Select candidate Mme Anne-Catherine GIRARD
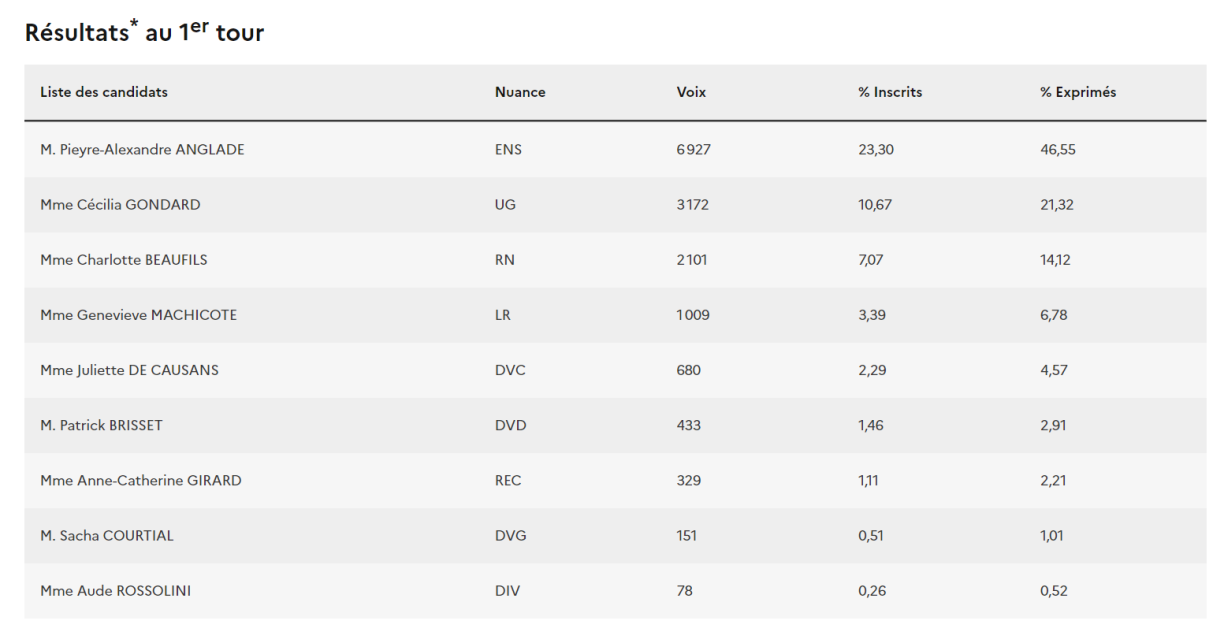Viewport: 1224px width, 643px height. click(141, 480)
